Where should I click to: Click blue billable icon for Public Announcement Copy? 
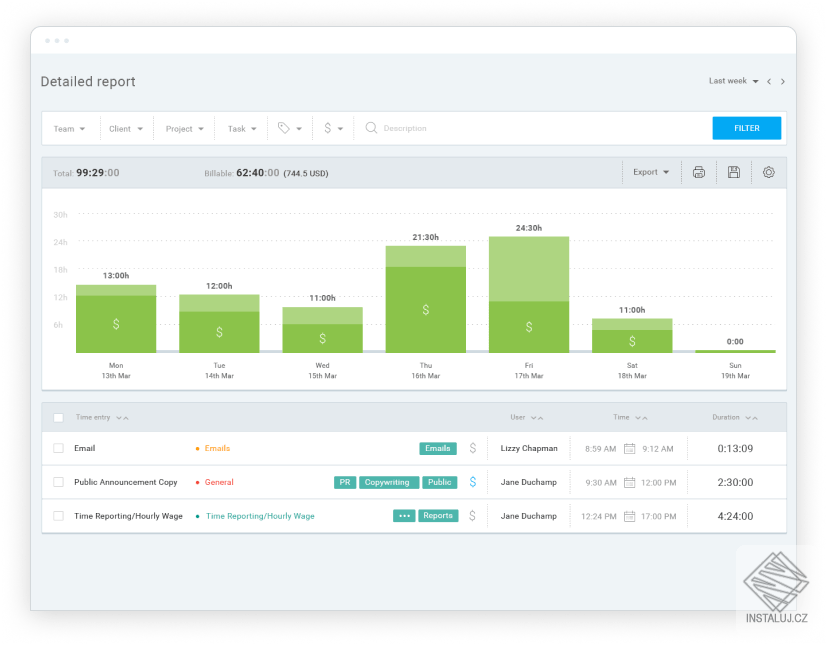[473, 482]
